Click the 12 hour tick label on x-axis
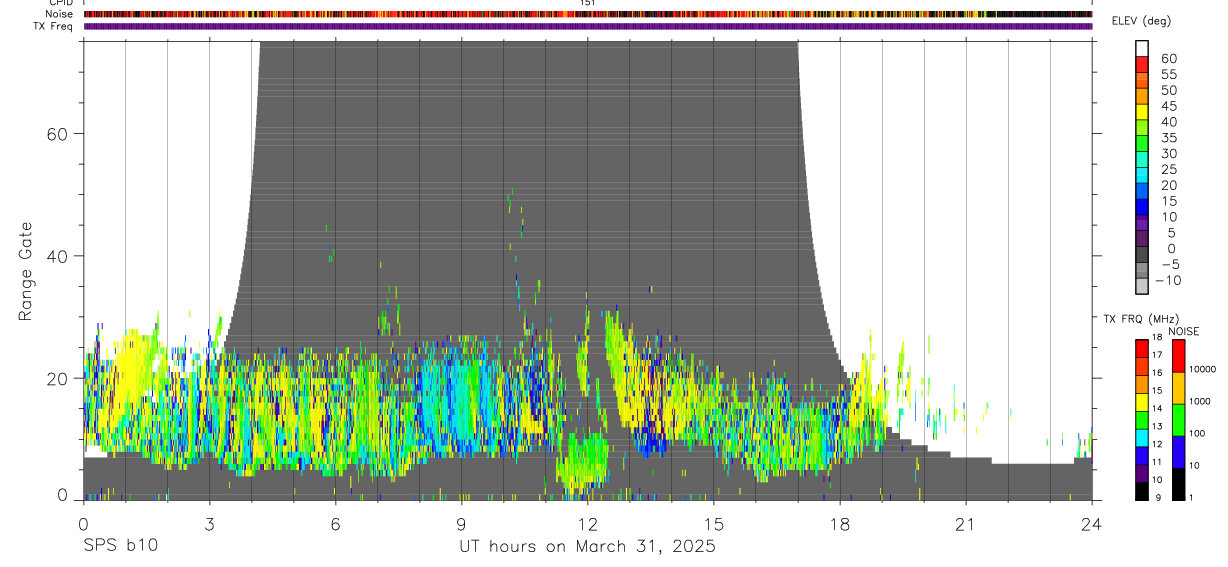1228x567 pixels. (x=588, y=523)
